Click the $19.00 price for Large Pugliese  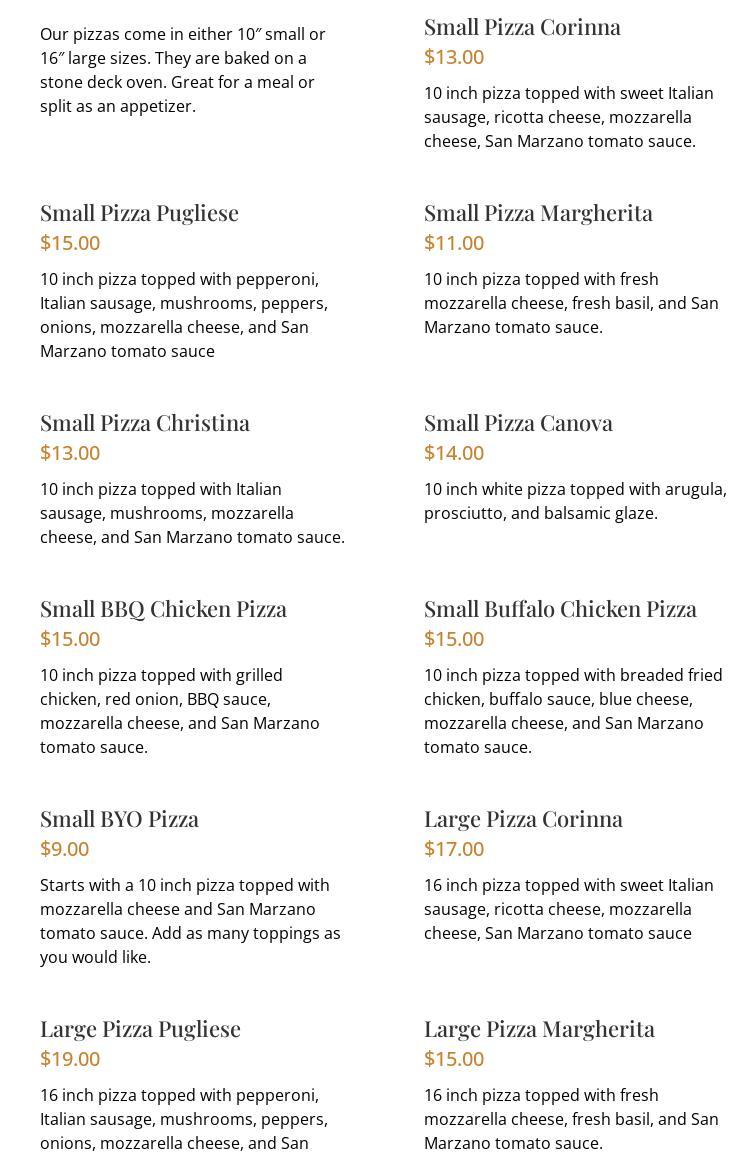coord(70,1059)
